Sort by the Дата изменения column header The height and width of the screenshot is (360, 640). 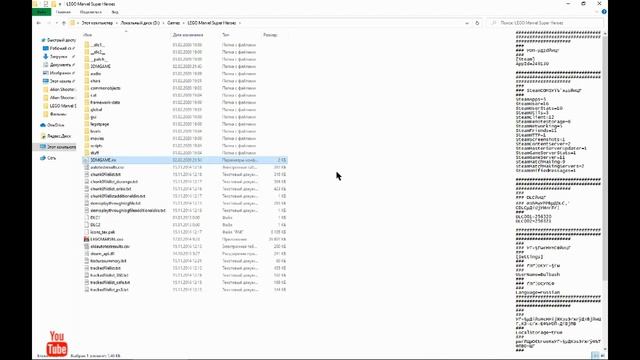pos(188,35)
